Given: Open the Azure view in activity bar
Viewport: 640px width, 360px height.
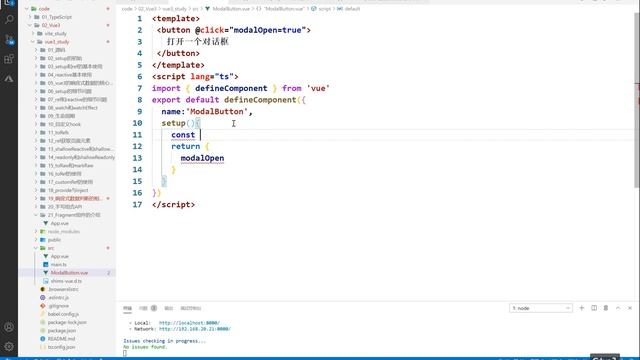Looking at the screenshot, I should (9, 78).
